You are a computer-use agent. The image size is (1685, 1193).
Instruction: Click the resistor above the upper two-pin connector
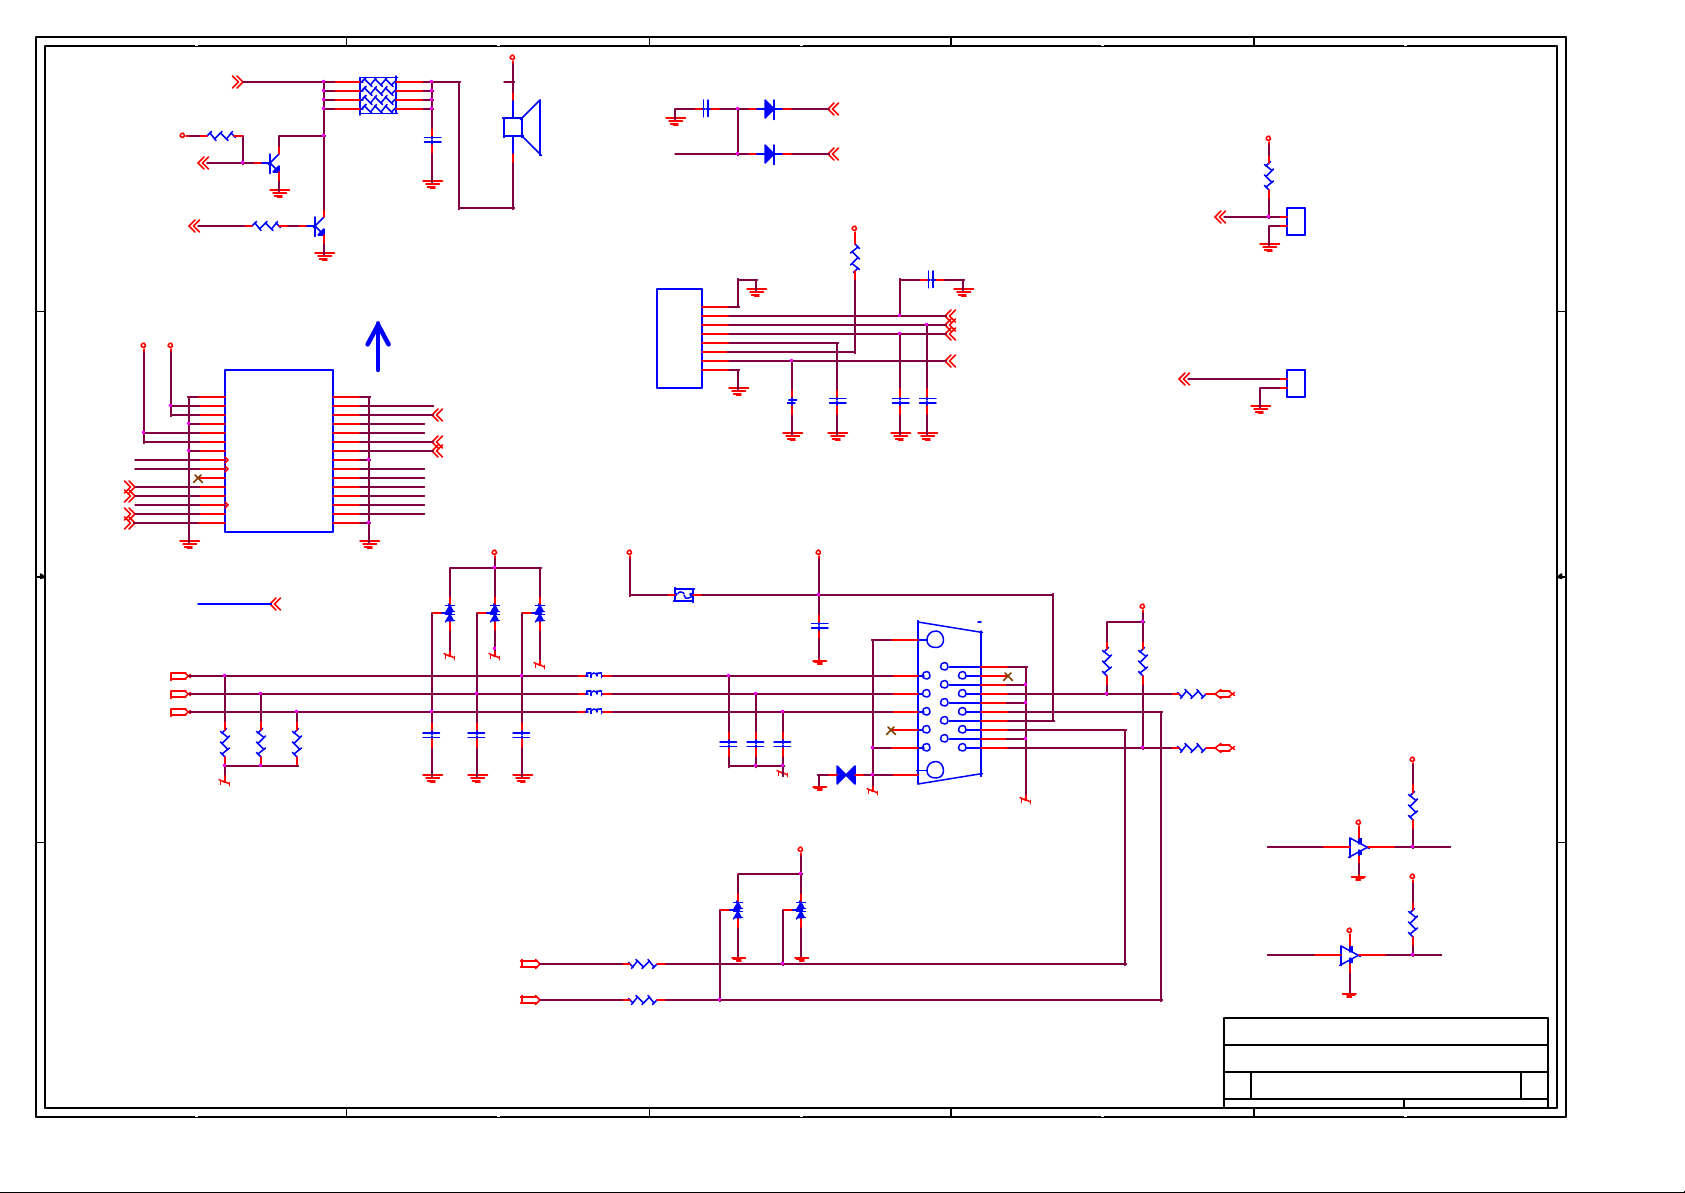click(x=1268, y=177)
